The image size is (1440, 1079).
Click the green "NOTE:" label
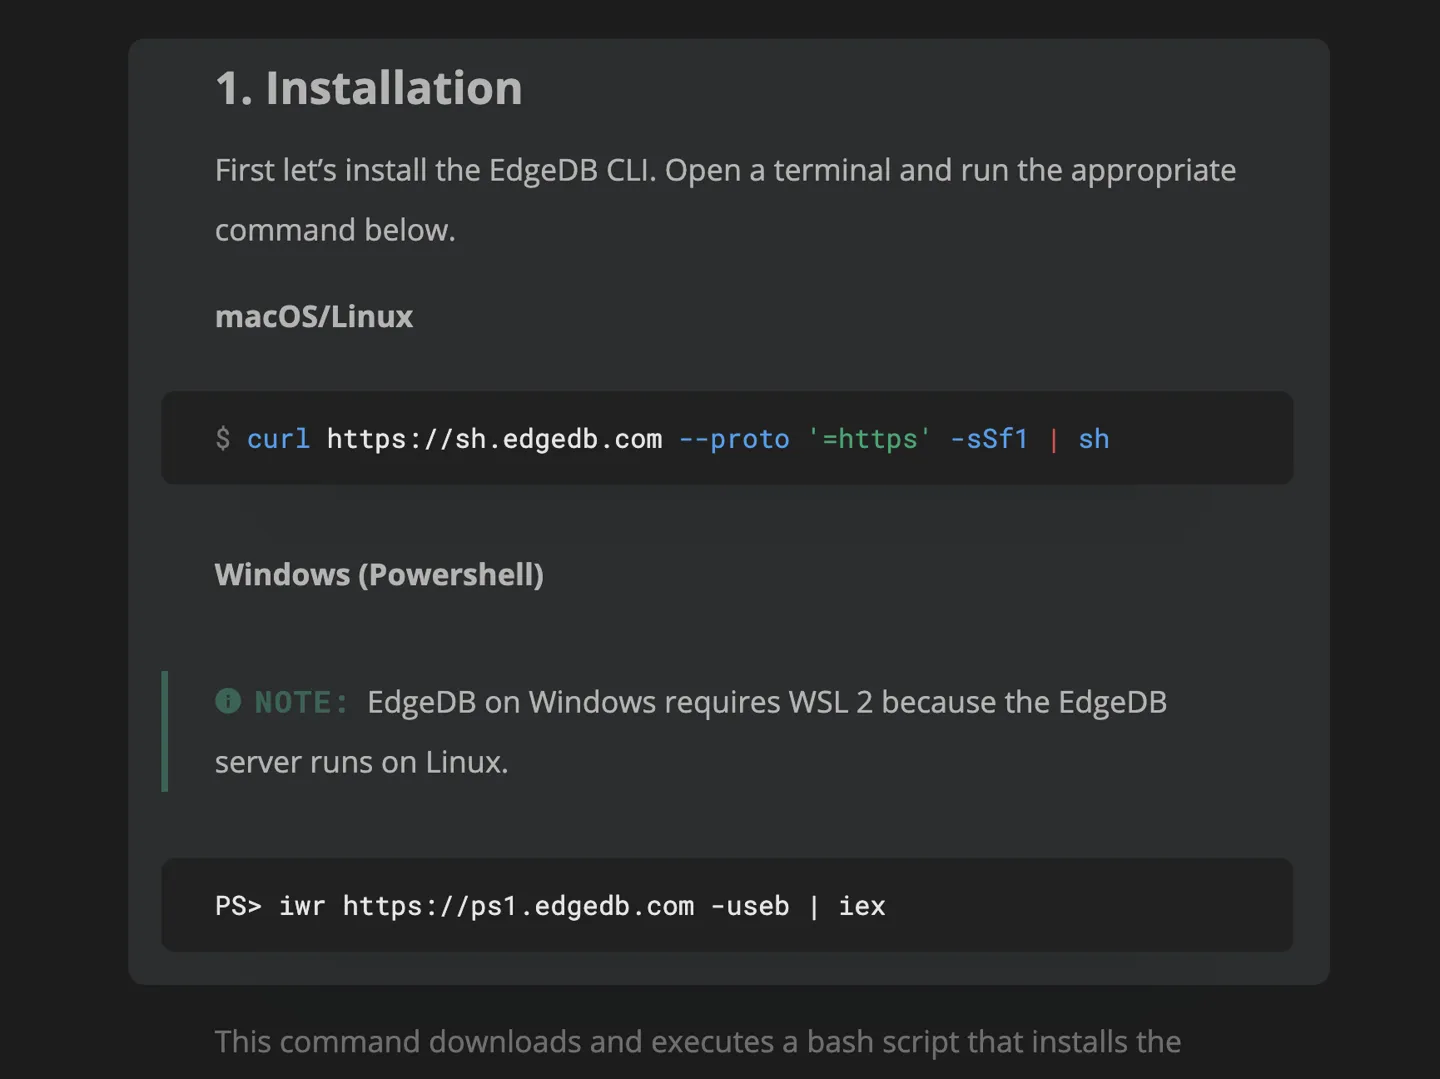[x=301, y=702]
